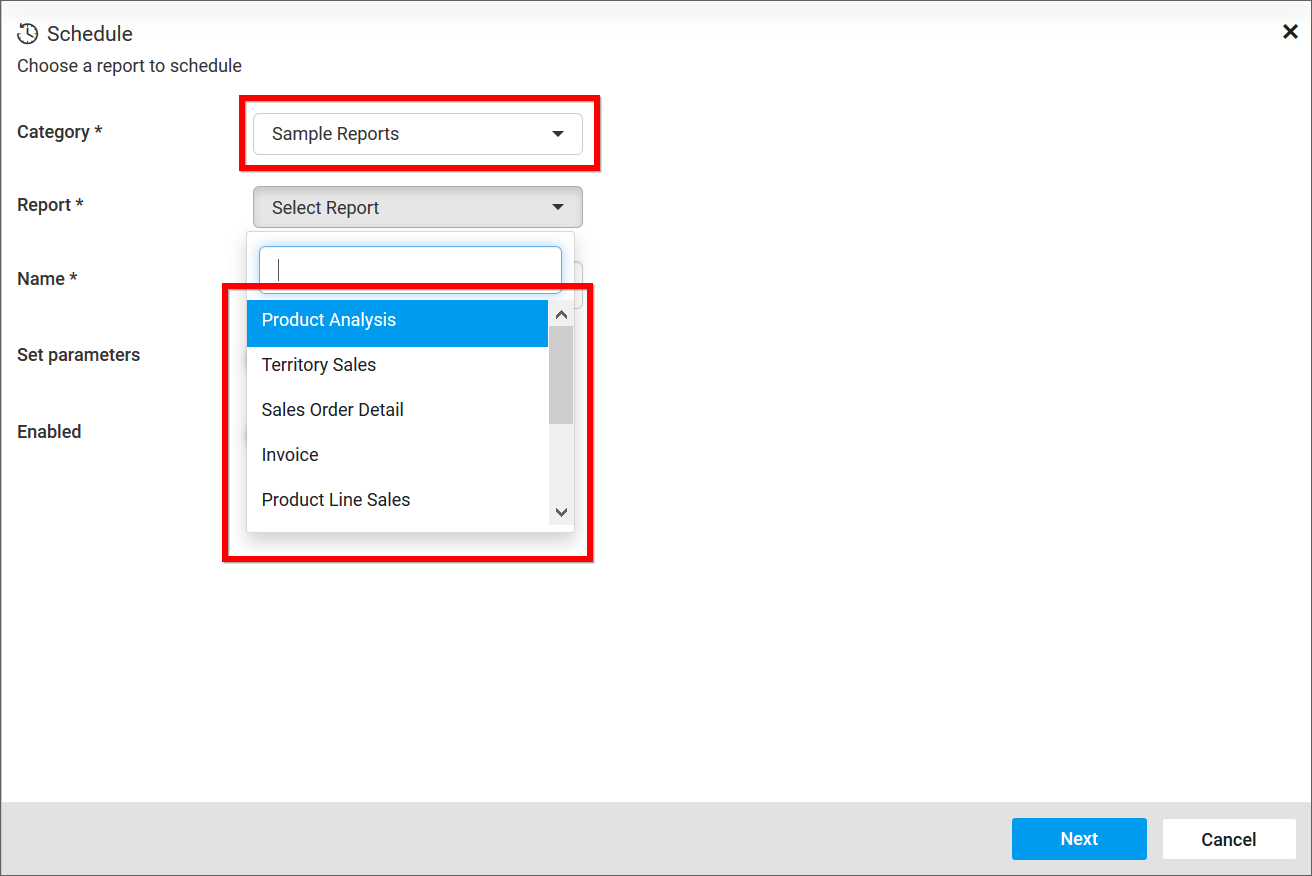Collapse the Select Report dropdown
The width and height of the screenshot is (1312, 876).
point(417,207)
